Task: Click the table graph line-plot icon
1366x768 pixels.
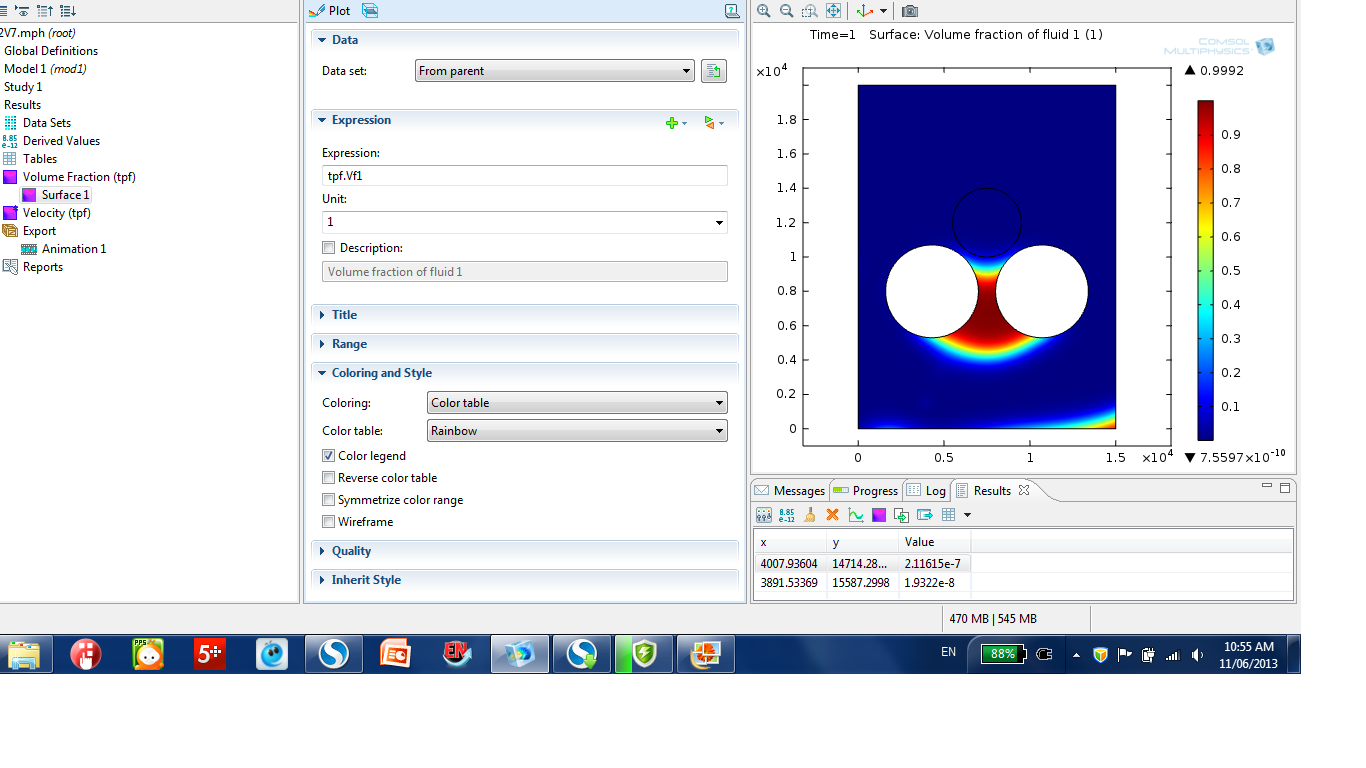Action: pos(855,515)
